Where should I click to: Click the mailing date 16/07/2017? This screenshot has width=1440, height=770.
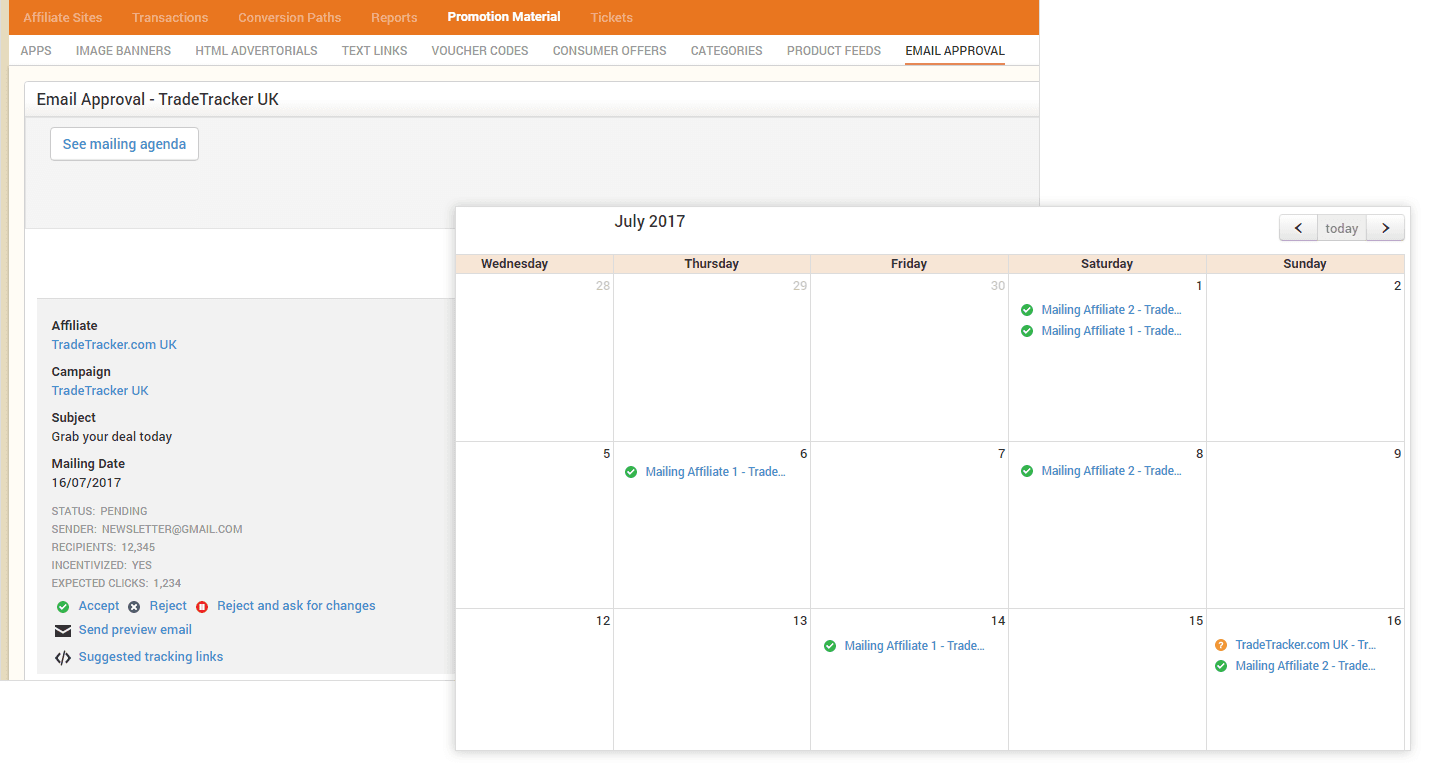86,483
